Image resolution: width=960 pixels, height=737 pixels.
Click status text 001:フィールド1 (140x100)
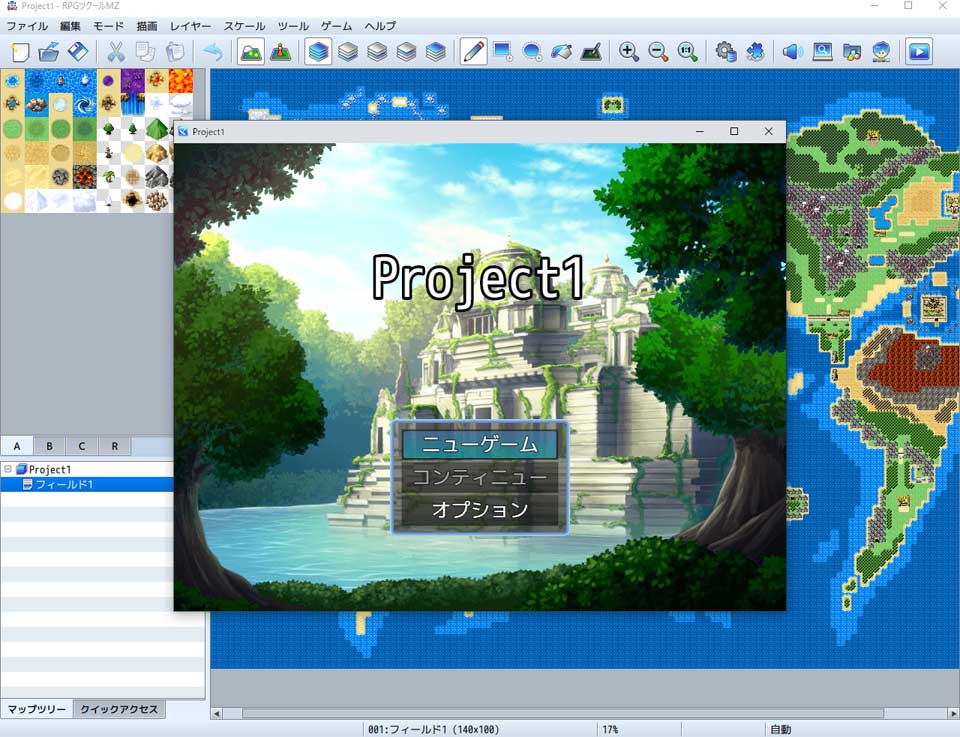coord(433,730)
